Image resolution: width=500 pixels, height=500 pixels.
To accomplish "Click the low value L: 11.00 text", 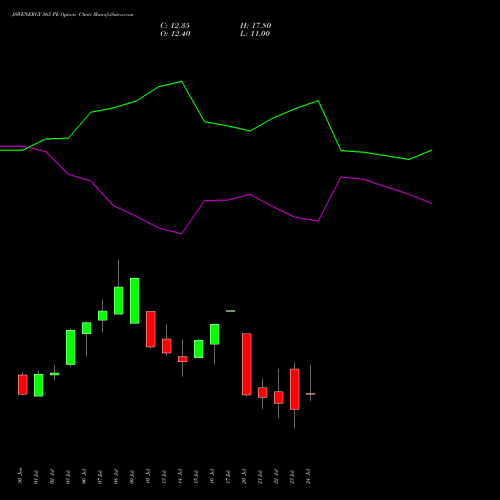I will (255, 34).
